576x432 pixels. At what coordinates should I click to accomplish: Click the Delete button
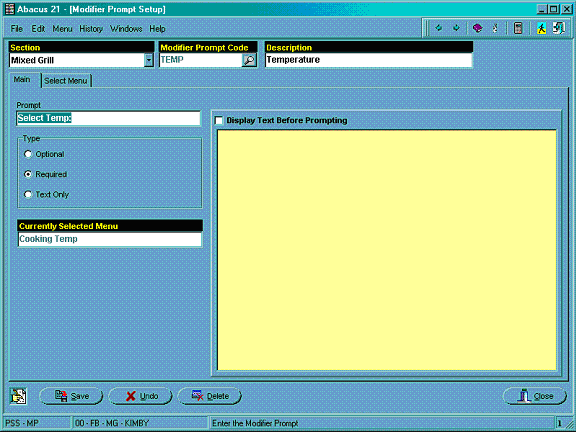click(x=209, y=396)
